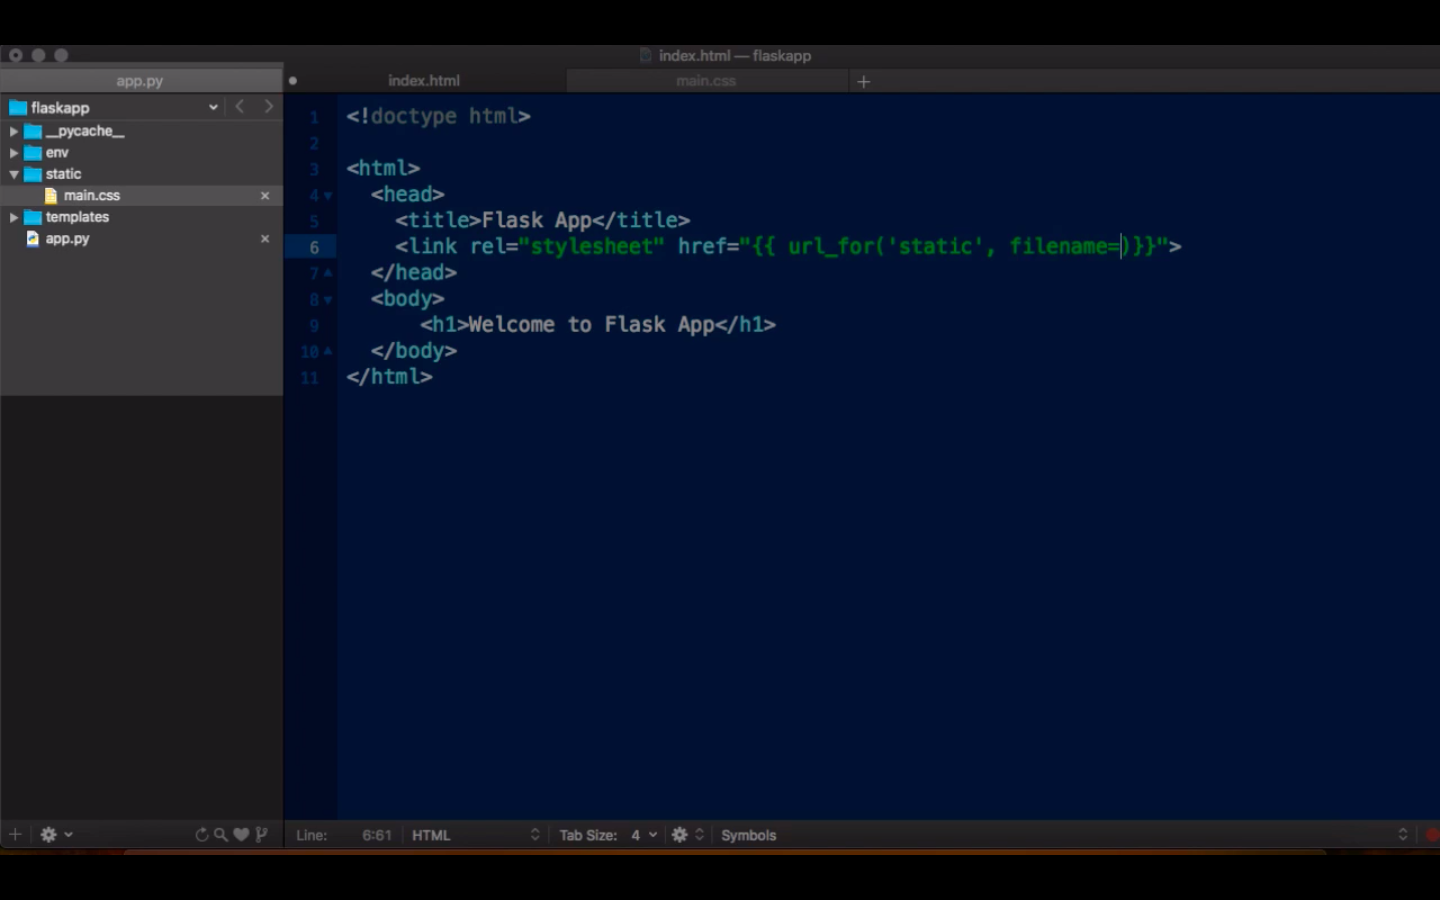Open the HTML language selector

tap(475, 835)
